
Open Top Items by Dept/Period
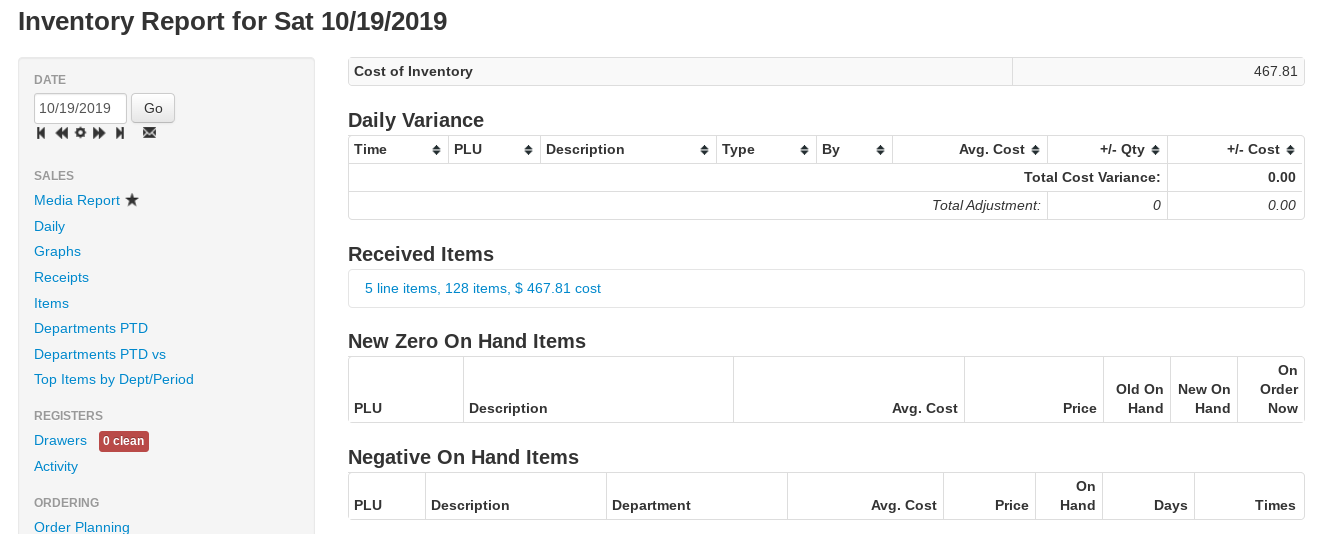tap(114, 380)
